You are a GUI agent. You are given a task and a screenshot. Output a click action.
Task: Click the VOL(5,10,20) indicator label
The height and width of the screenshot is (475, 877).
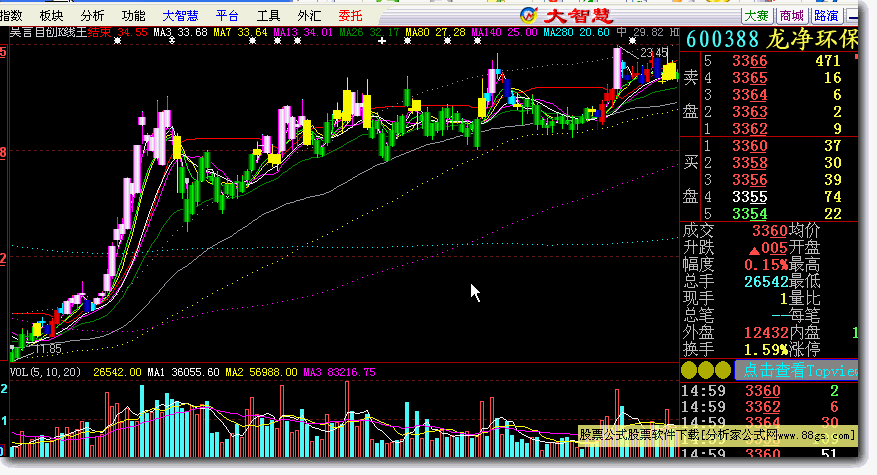point(45,372)
